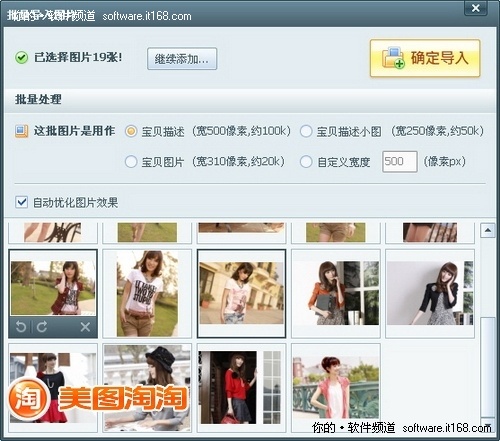Select the 自定义宽度 radio option
500x441 pixels.
click(306, 162)
